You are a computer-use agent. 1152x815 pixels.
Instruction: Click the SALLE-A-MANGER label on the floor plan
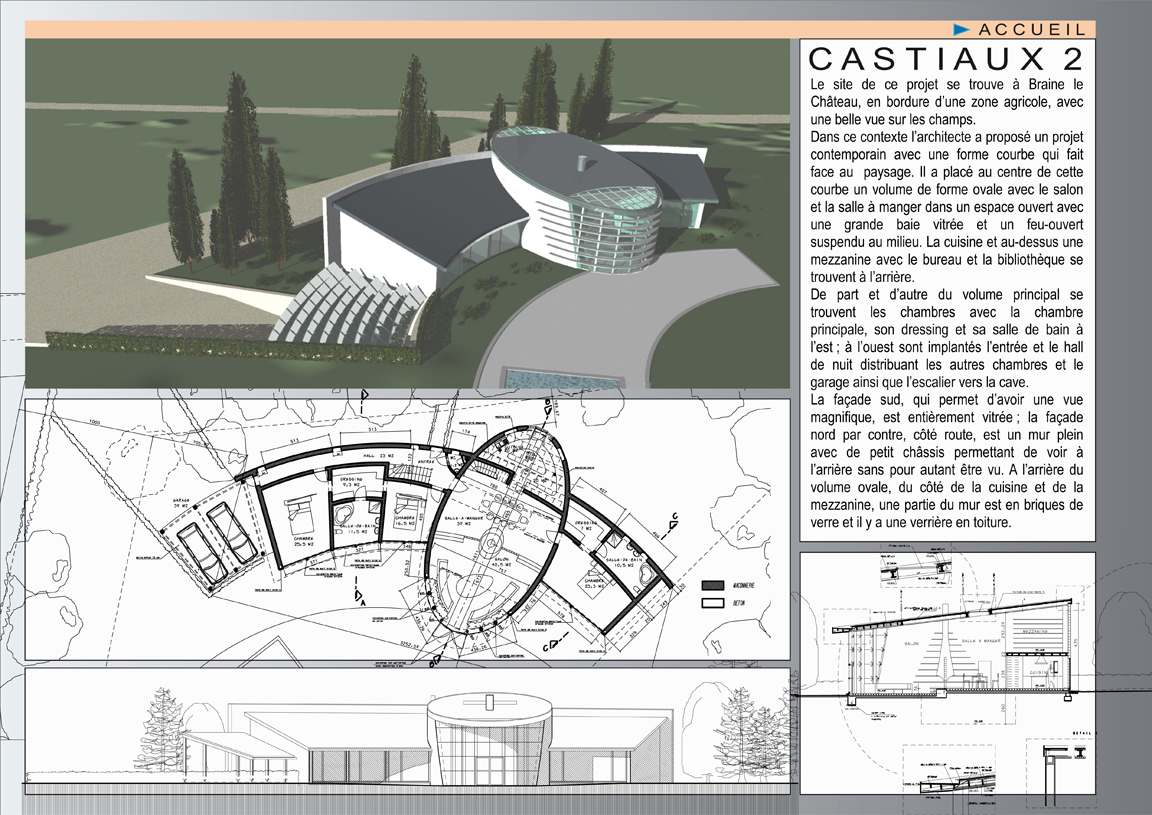(464, 520)
